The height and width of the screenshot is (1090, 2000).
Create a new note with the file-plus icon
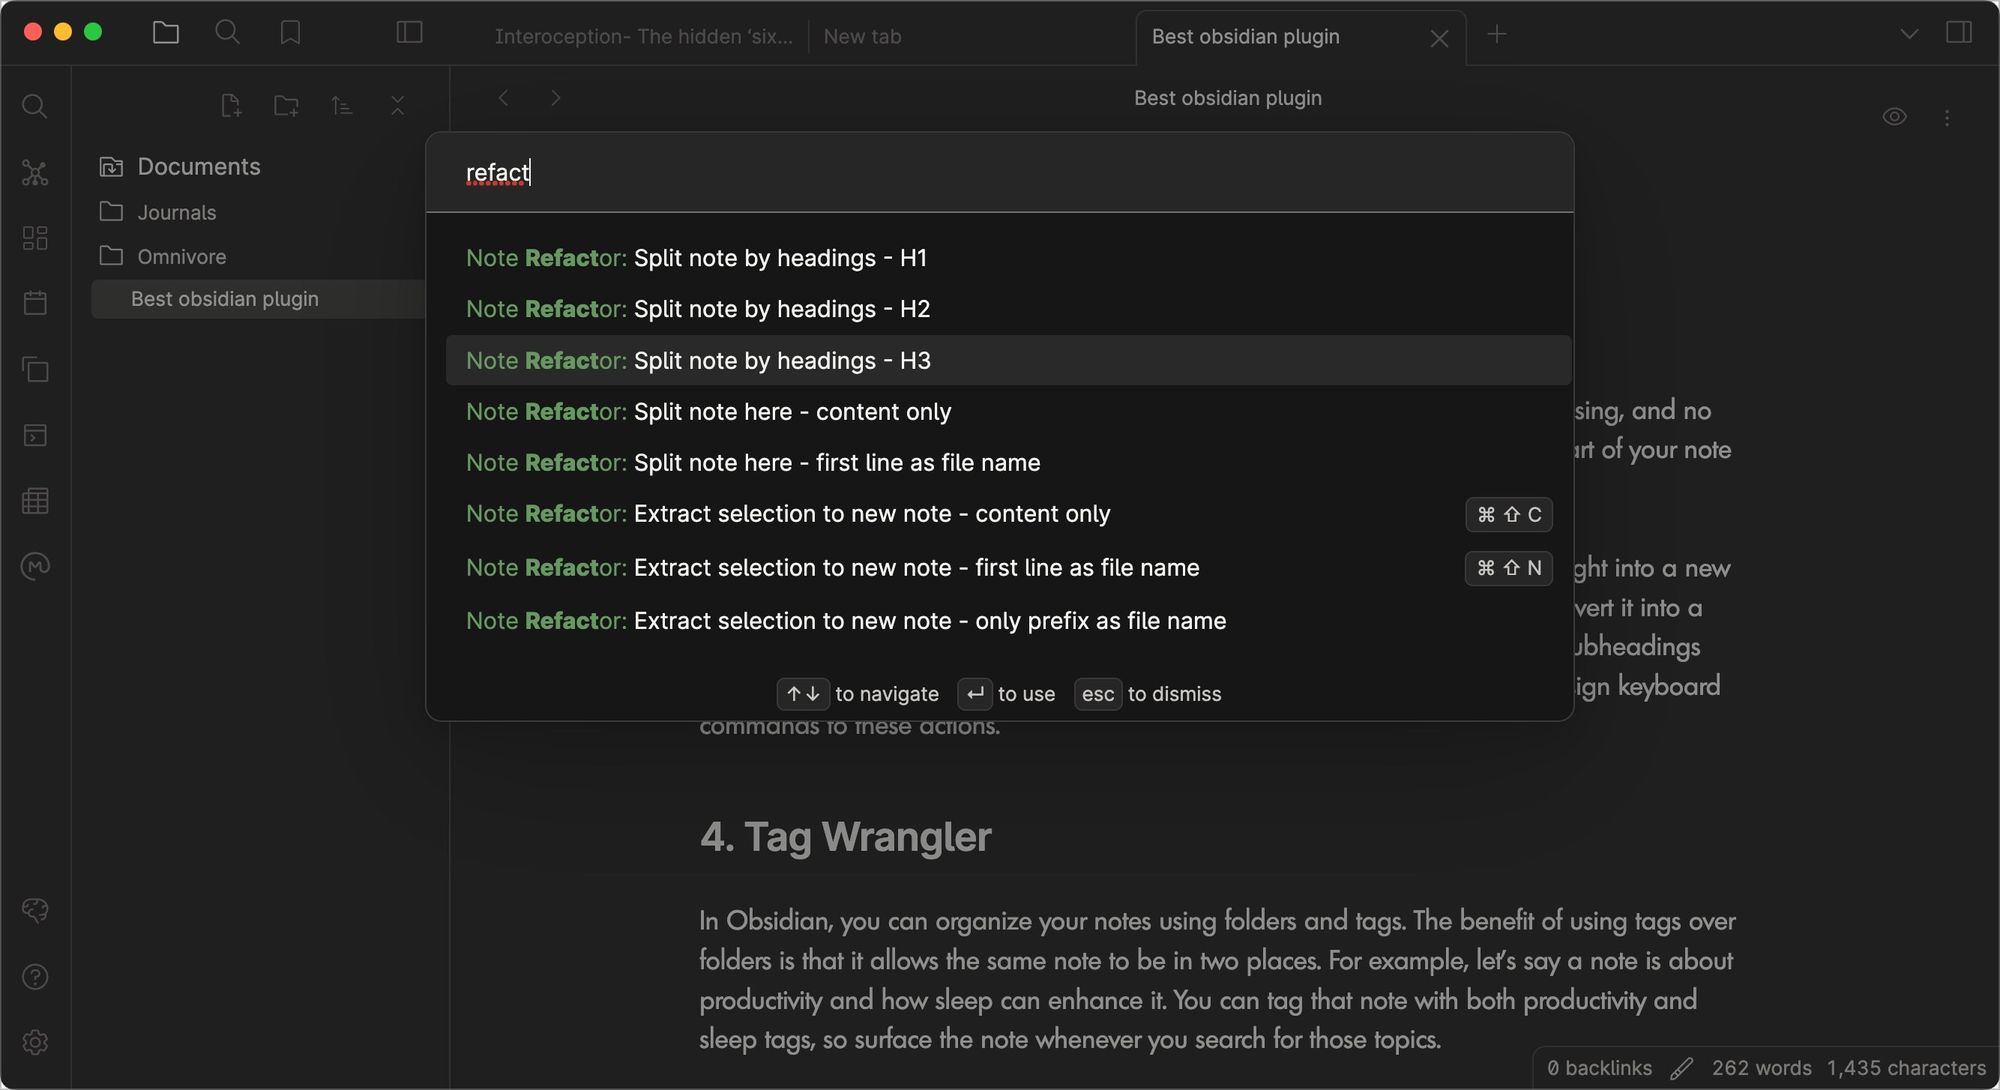click(x=231, y=105)
